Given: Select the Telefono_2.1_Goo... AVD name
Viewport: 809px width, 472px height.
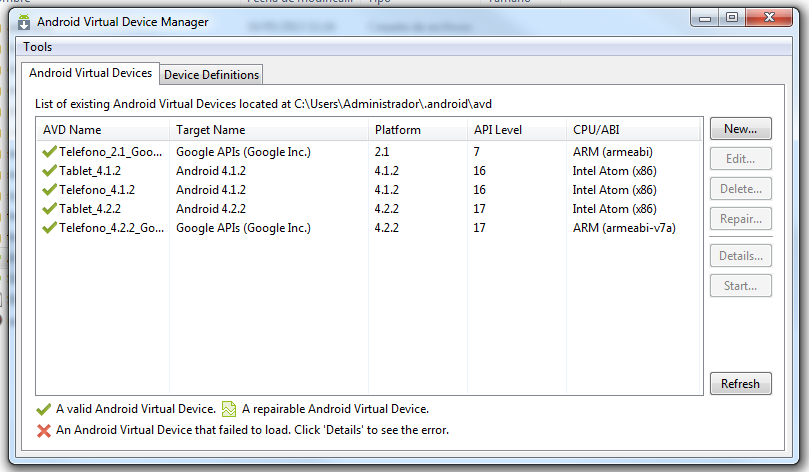Looking at the screenshot, I should tap(110, 152).
